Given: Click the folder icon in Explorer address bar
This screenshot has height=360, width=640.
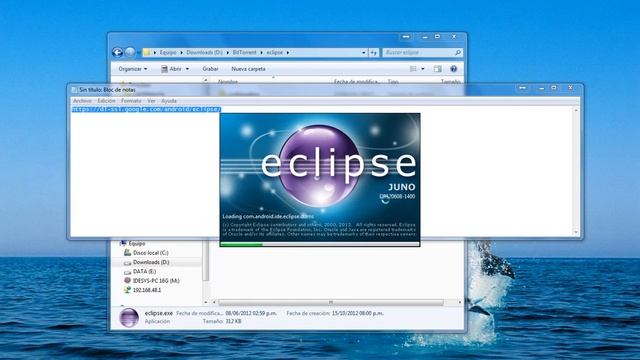Looking at the screenshot, I should 147,52.
